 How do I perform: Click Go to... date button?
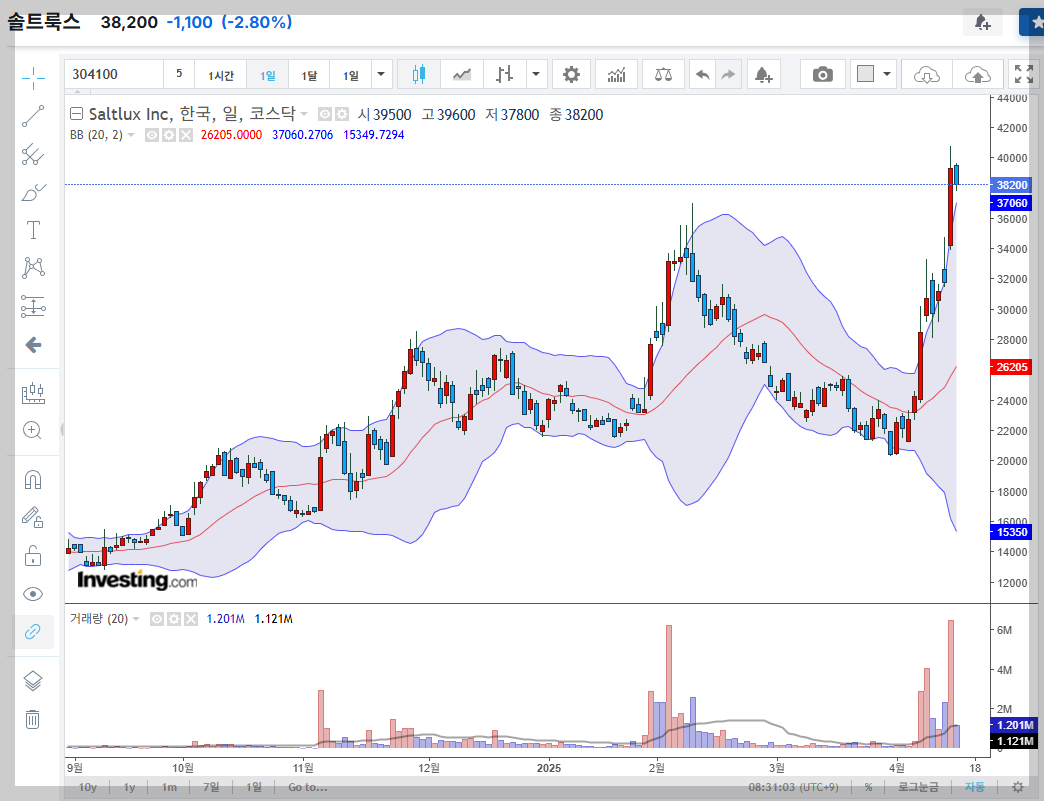coord(308,787)
